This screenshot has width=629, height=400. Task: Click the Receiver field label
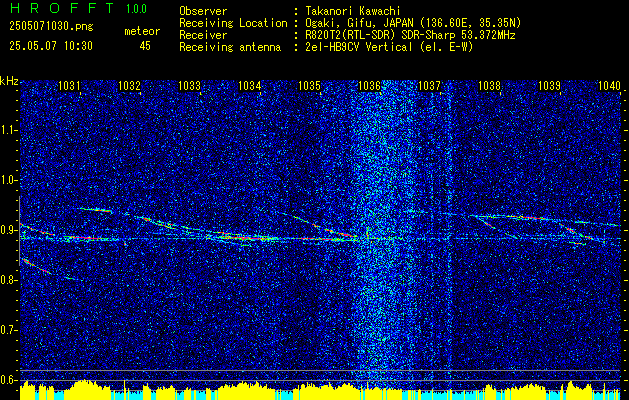(x=203, y=35)
